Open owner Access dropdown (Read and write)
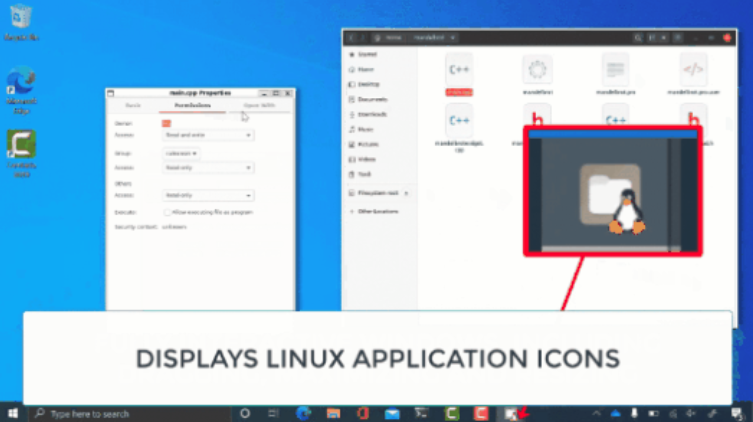Viewport: 753px width, 422px height. (208, 135)
